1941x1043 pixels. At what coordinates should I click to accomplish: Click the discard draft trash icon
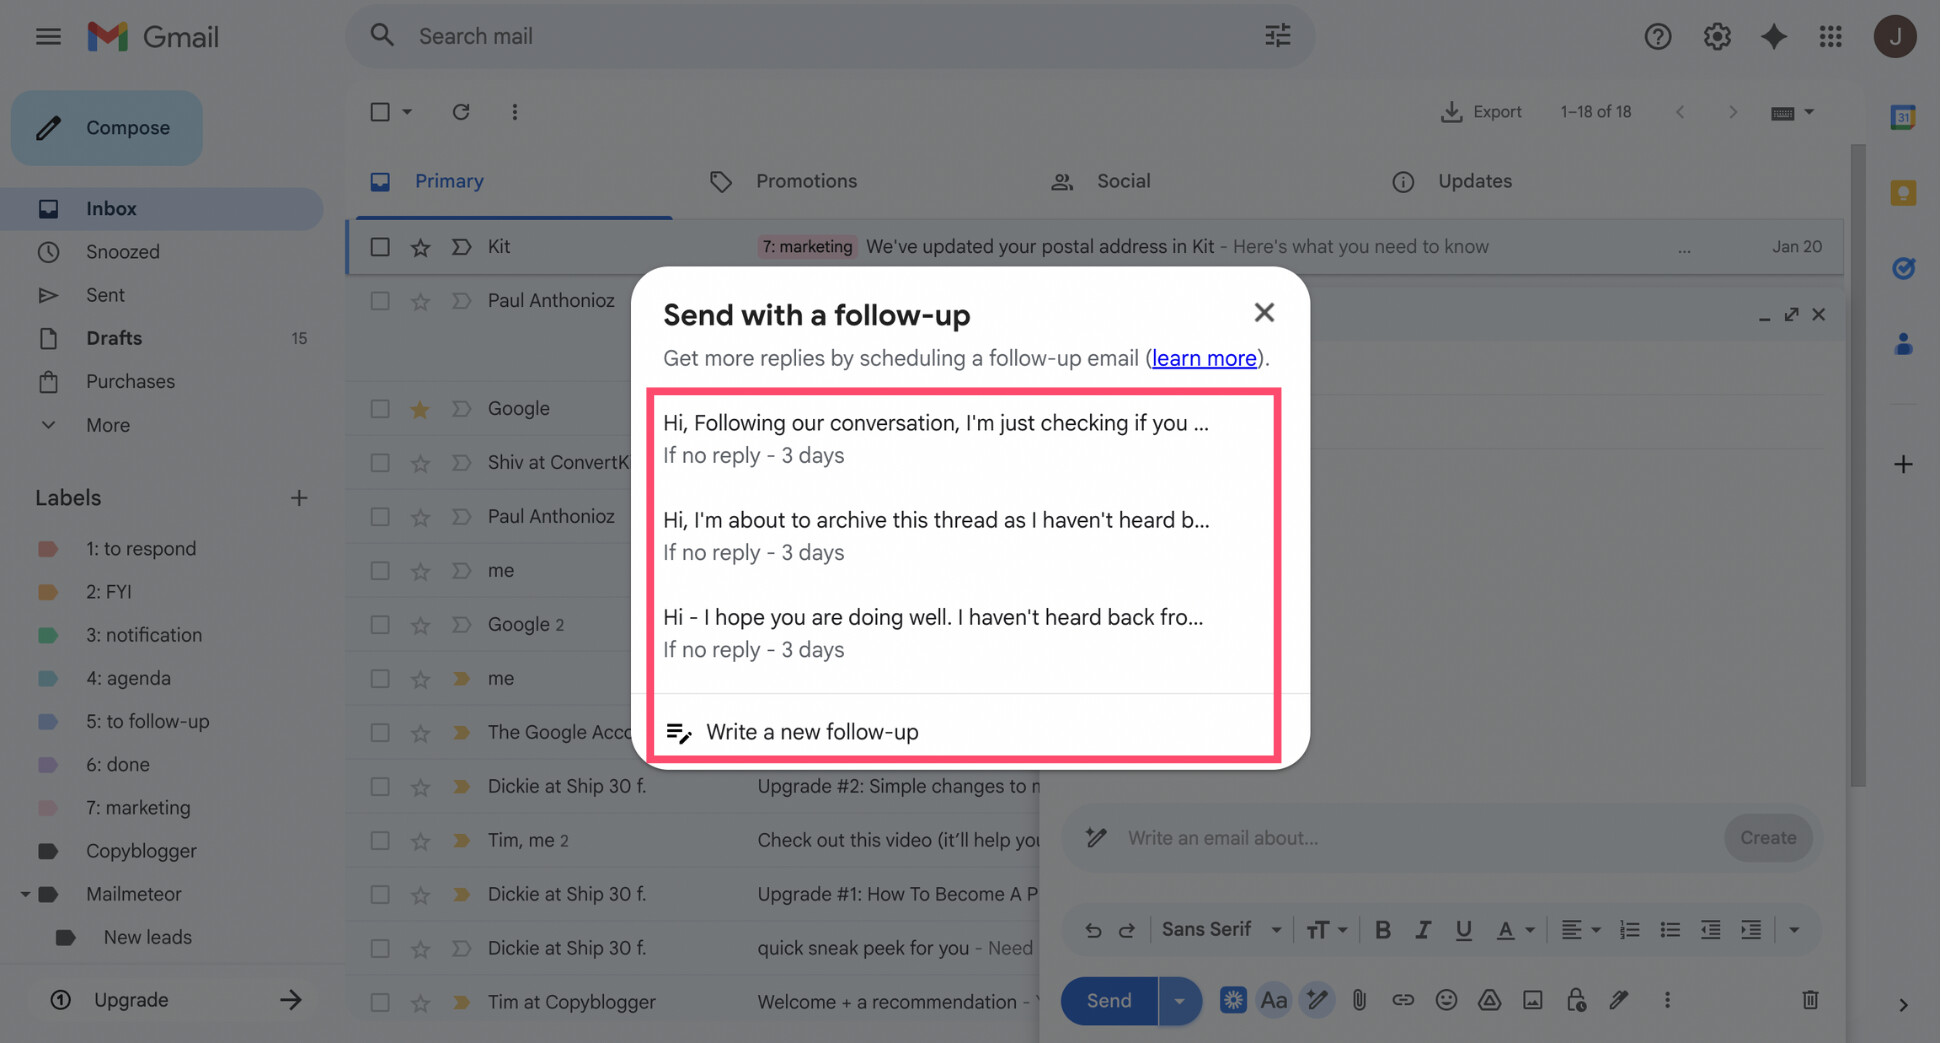1810,1000
